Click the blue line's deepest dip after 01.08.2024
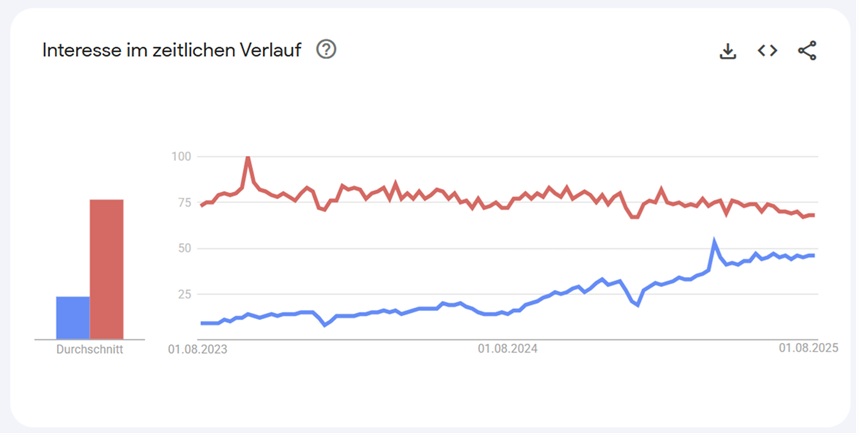Image resolution: width=860 pixels, height=437 pixels. pos(637,304)
